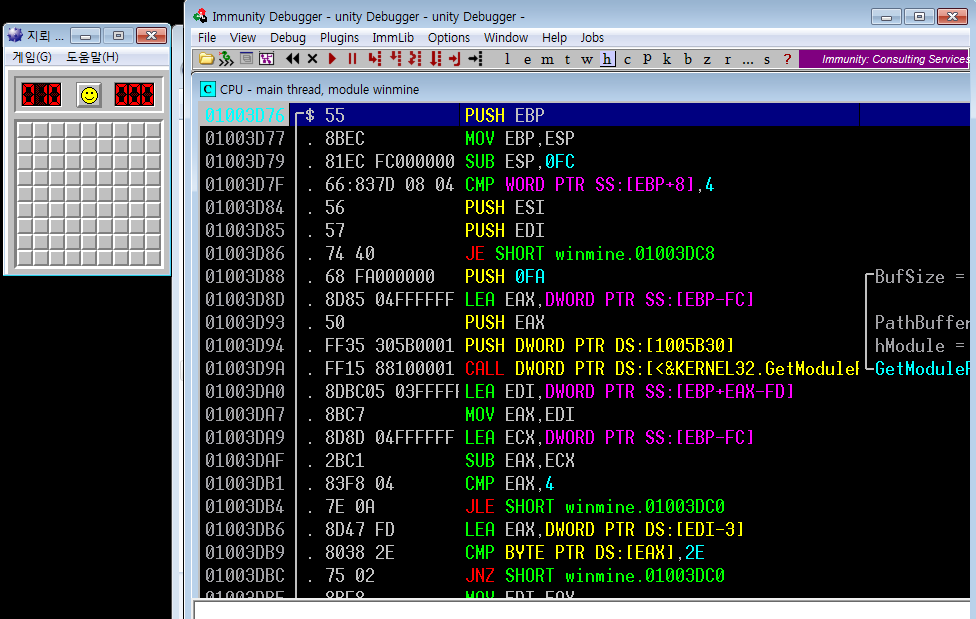Click the Trace into toolbar icon

tap(415, 59)
